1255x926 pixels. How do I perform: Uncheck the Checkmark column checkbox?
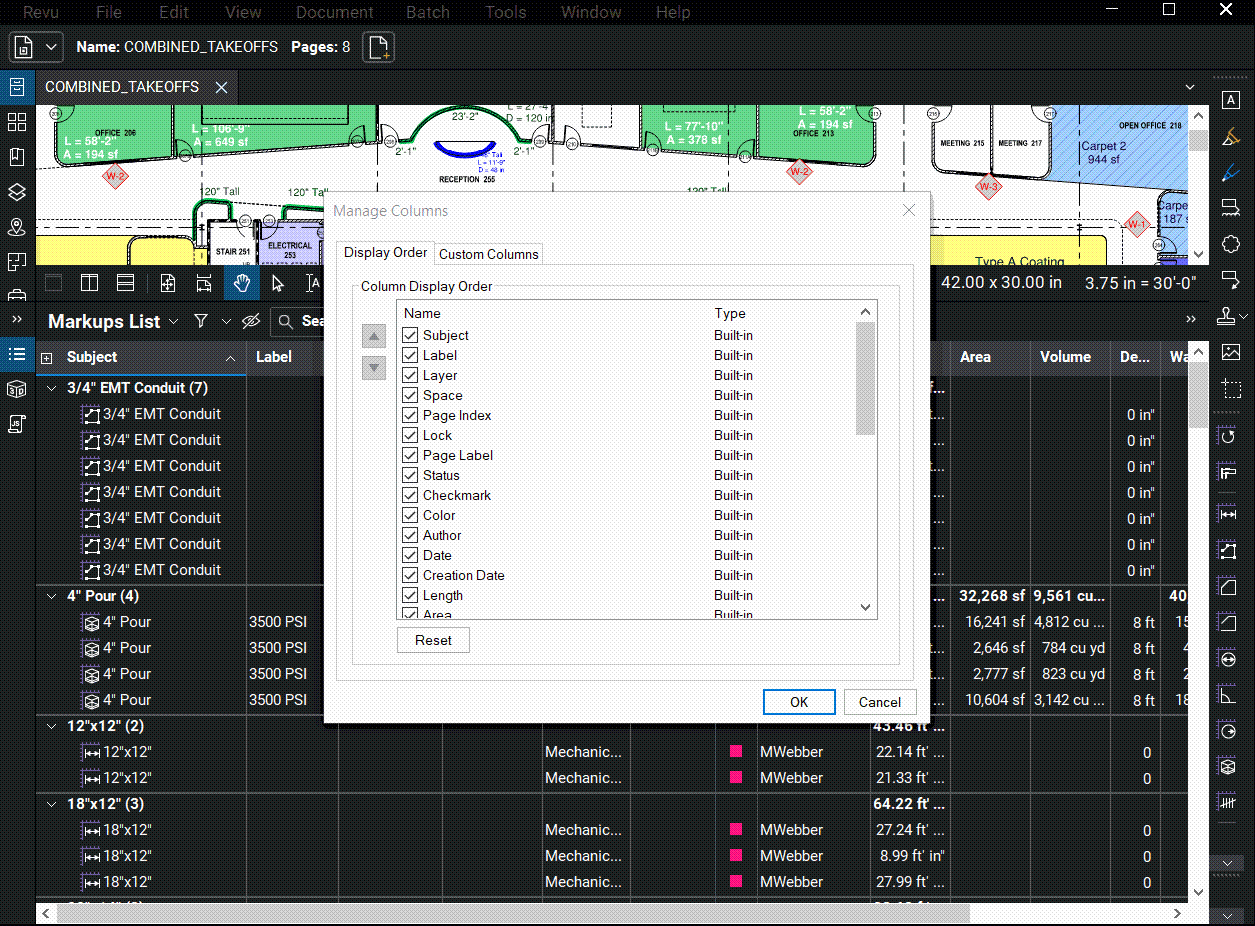410,495
